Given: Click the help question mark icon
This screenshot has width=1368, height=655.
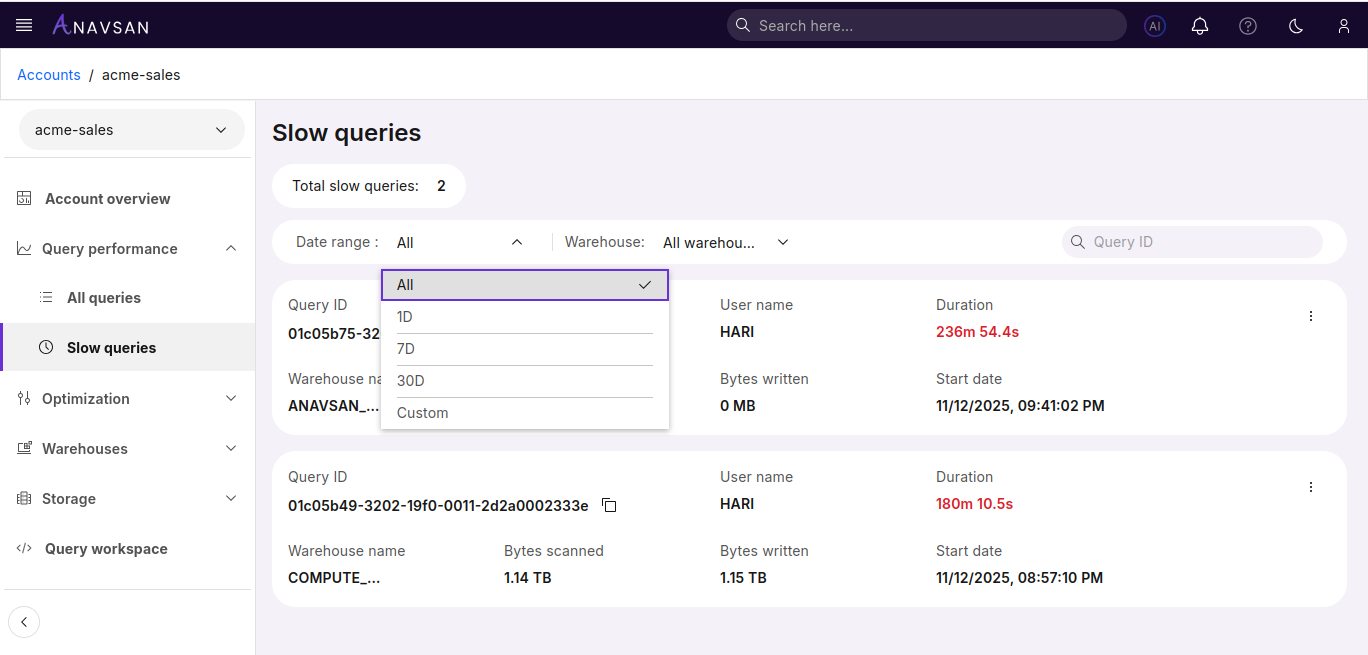Looking at the screenshot, I should point(1248,26).
